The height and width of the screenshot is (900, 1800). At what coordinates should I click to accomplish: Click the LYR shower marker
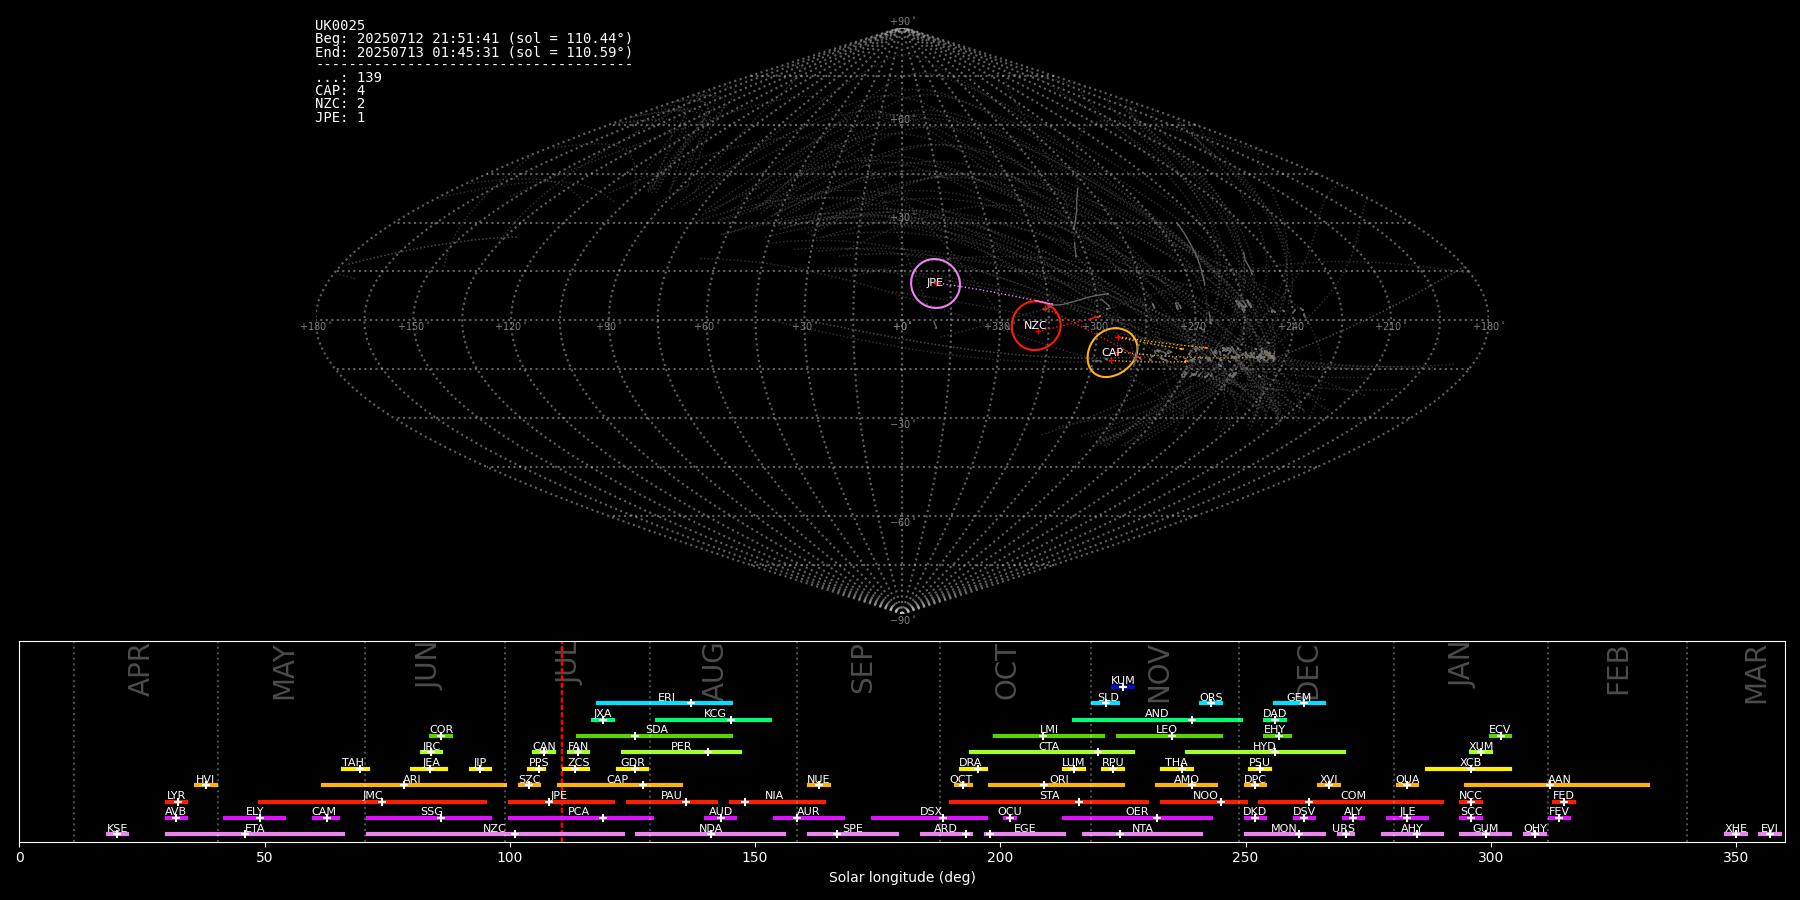pyautogui.click(x=176, y=801)
